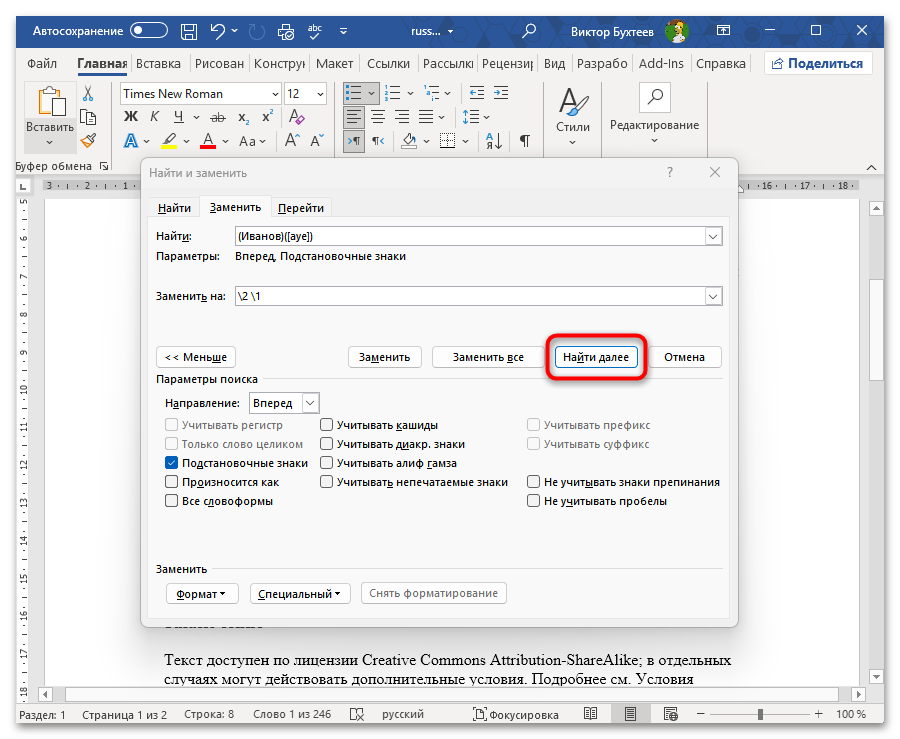The image size is (900, 739).
Task: Click the Cut scissors icon
Action: click(88, 94)
